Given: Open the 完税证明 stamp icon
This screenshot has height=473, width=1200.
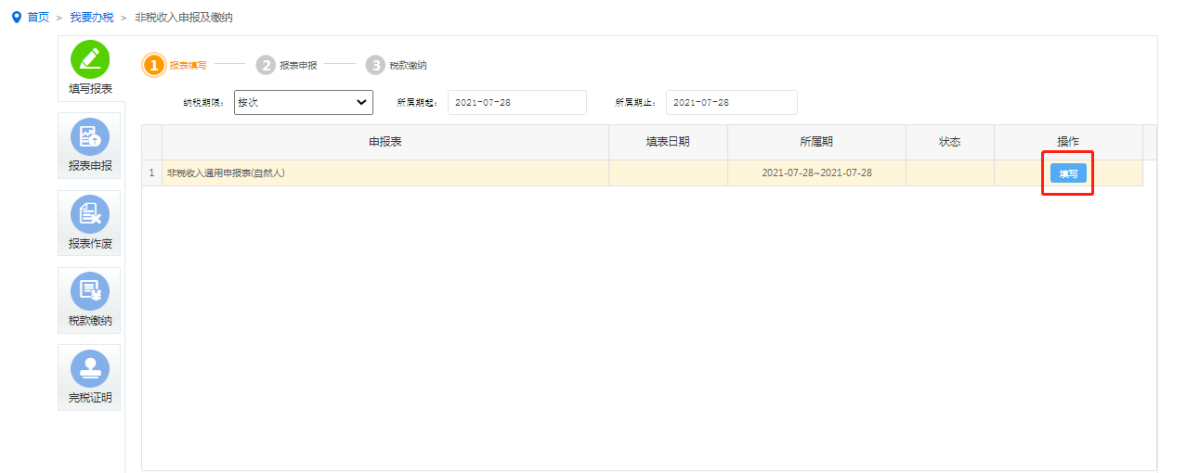Looking at the screenshot, I should pos(90,367).
